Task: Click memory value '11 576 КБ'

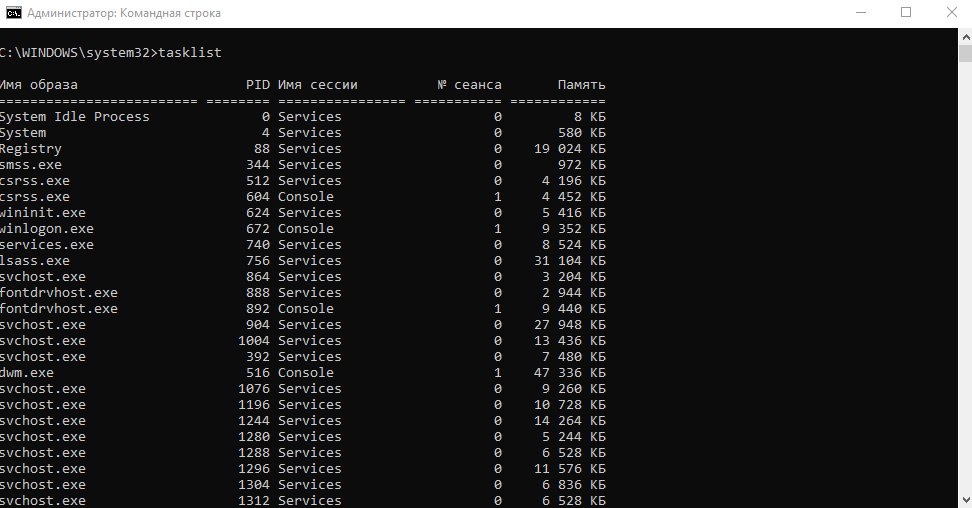Action: (570, 469)
